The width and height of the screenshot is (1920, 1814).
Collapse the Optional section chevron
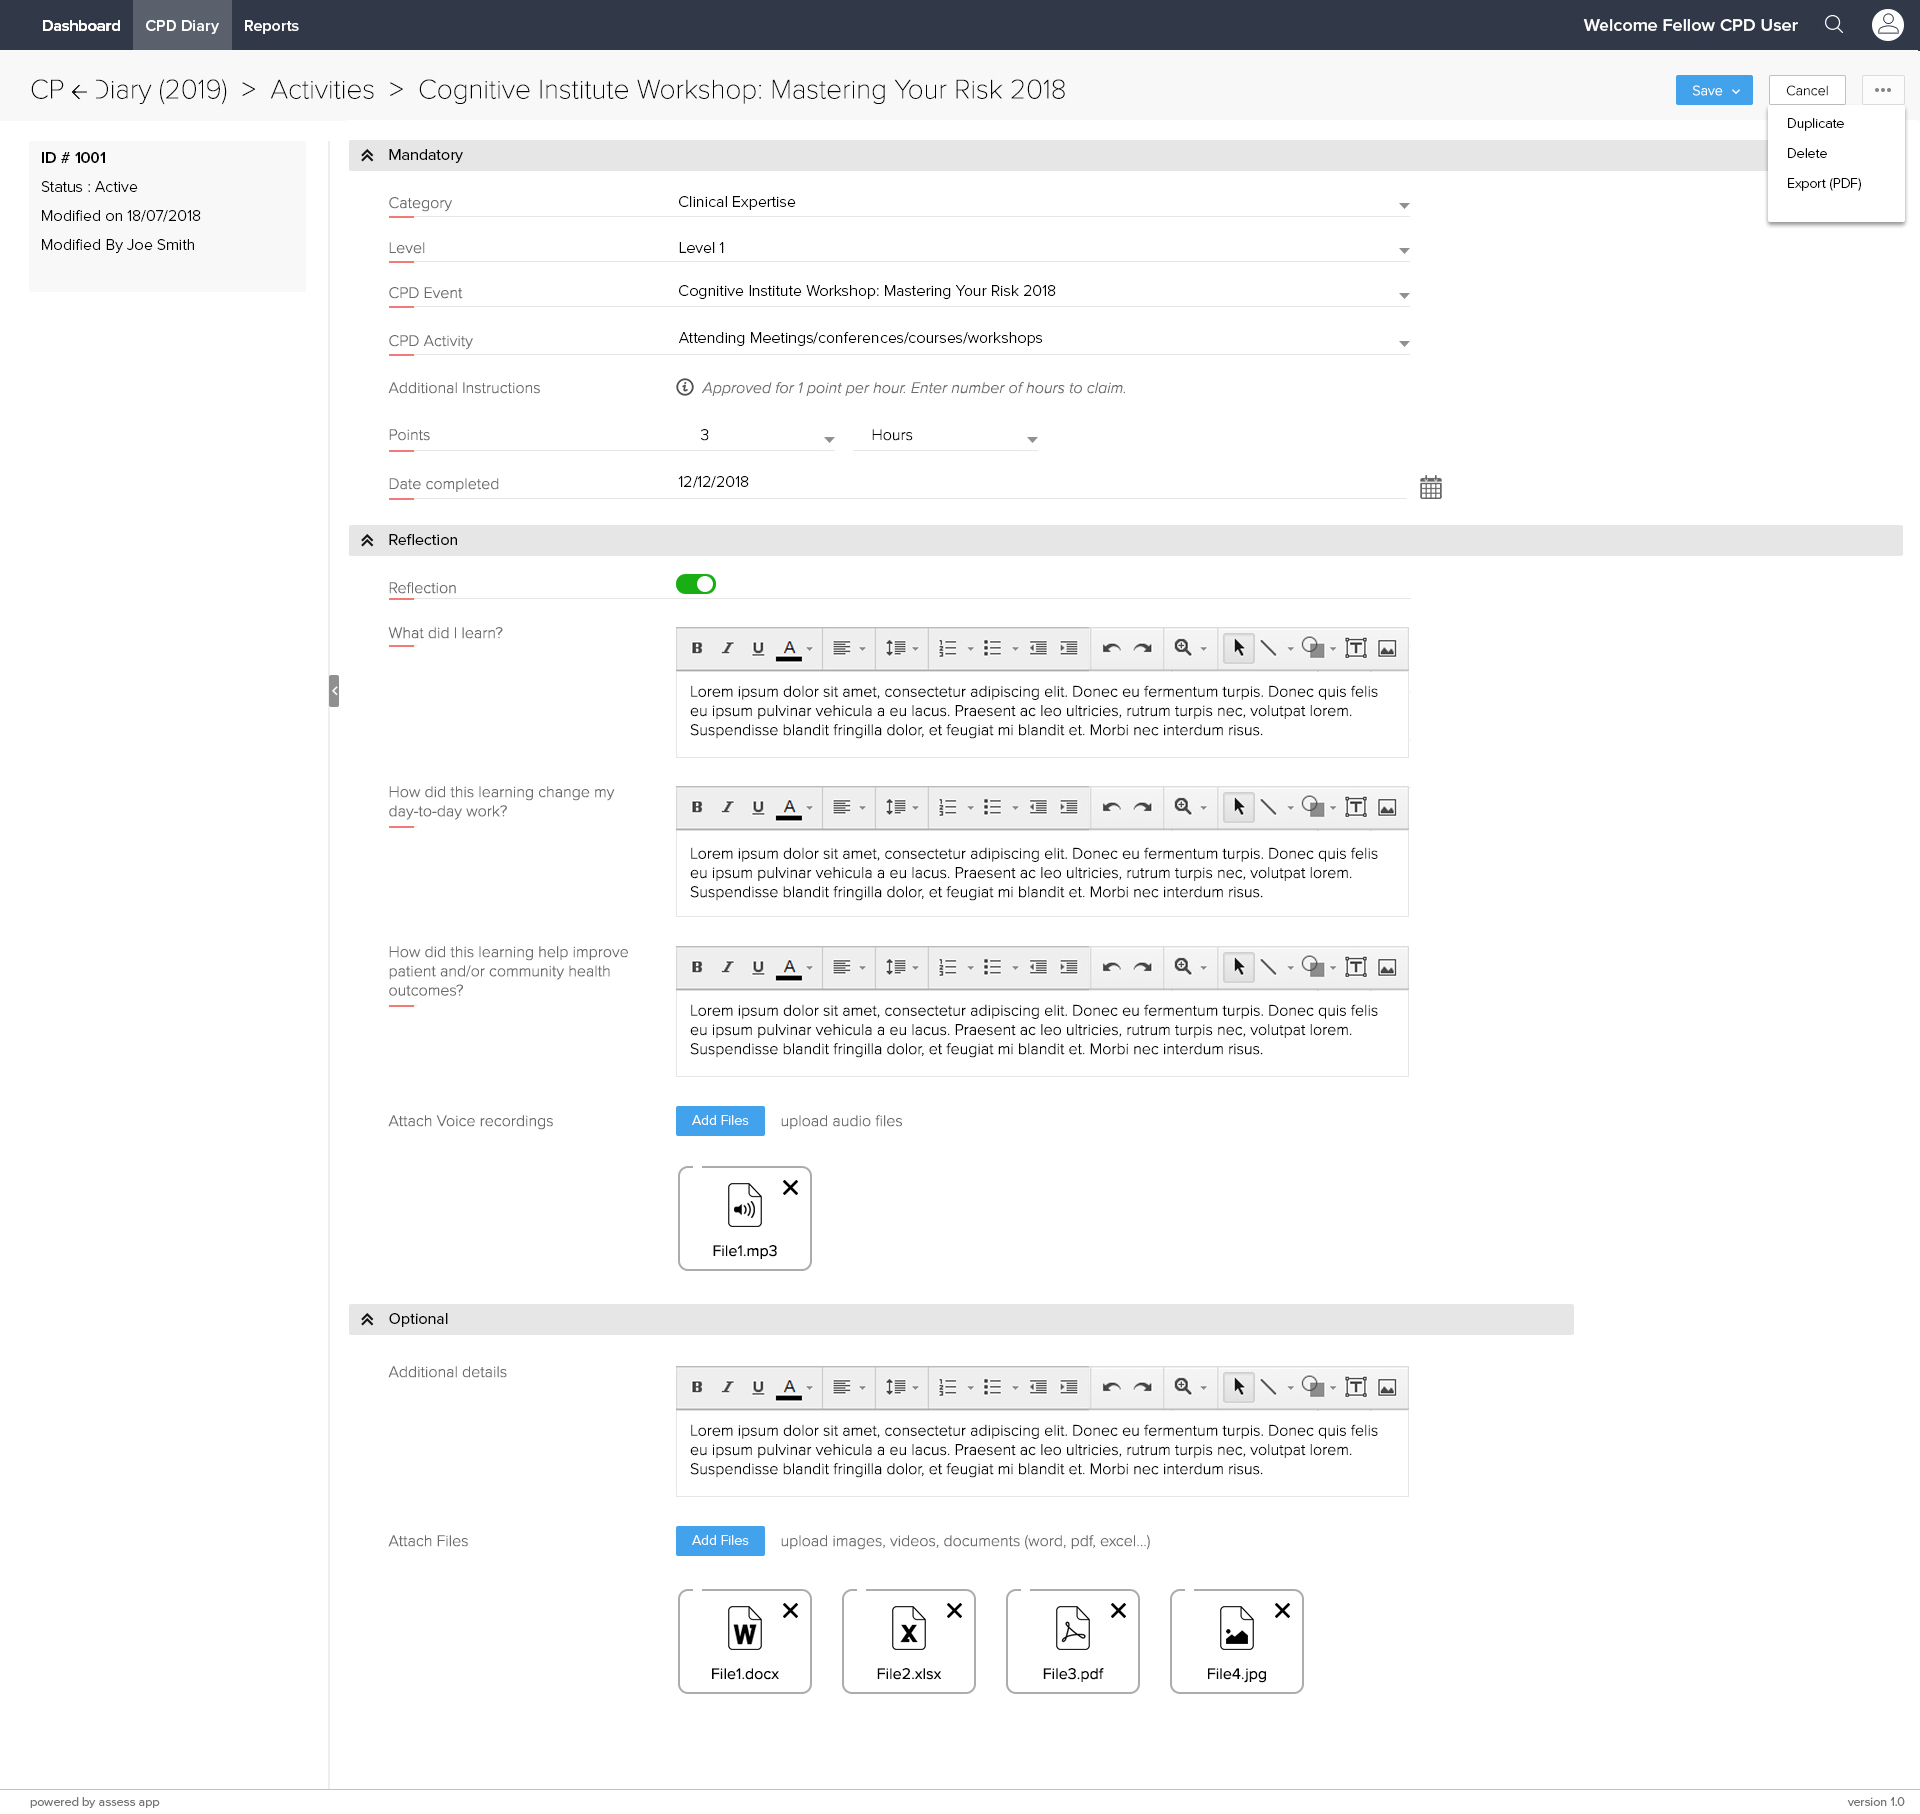[x=367, y=1319]
